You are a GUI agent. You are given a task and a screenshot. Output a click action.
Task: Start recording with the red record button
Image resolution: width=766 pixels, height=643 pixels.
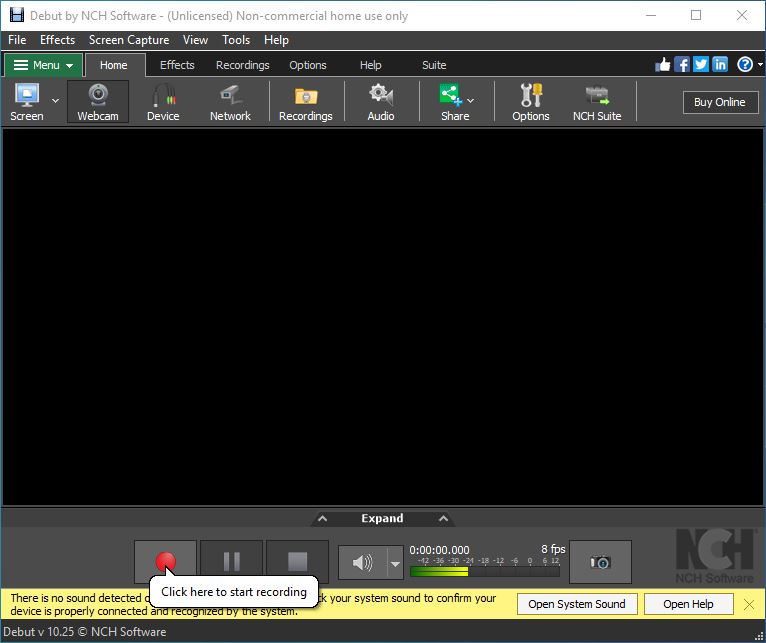coord(166,561)
